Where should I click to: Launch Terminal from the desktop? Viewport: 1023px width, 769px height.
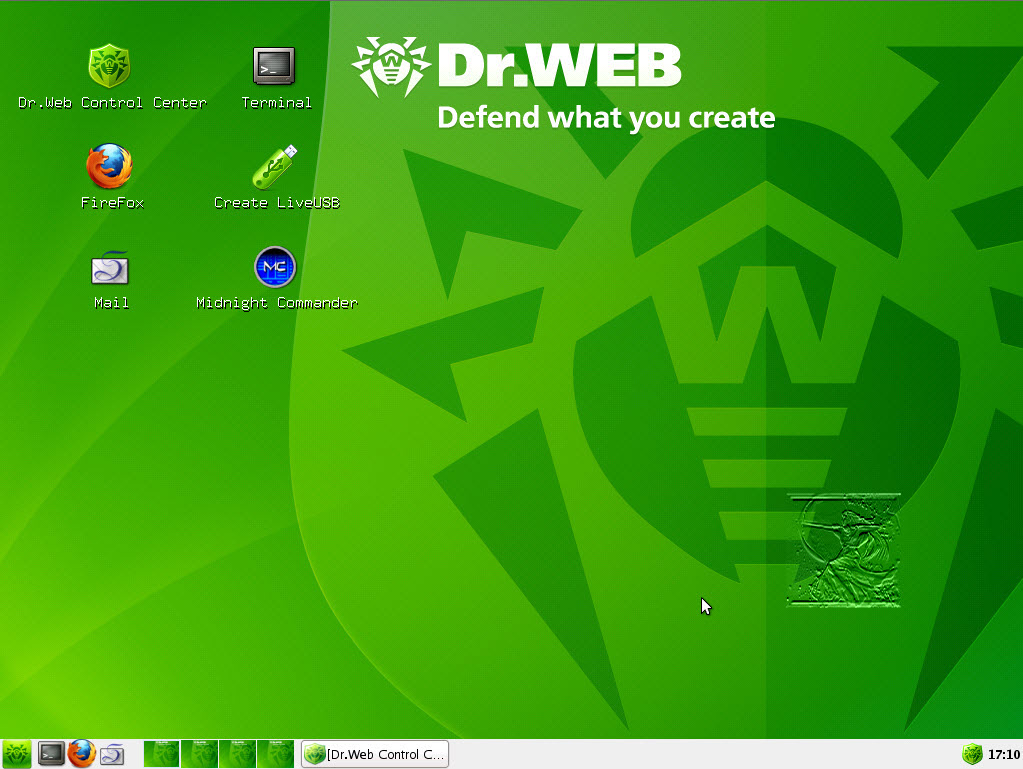274,67
